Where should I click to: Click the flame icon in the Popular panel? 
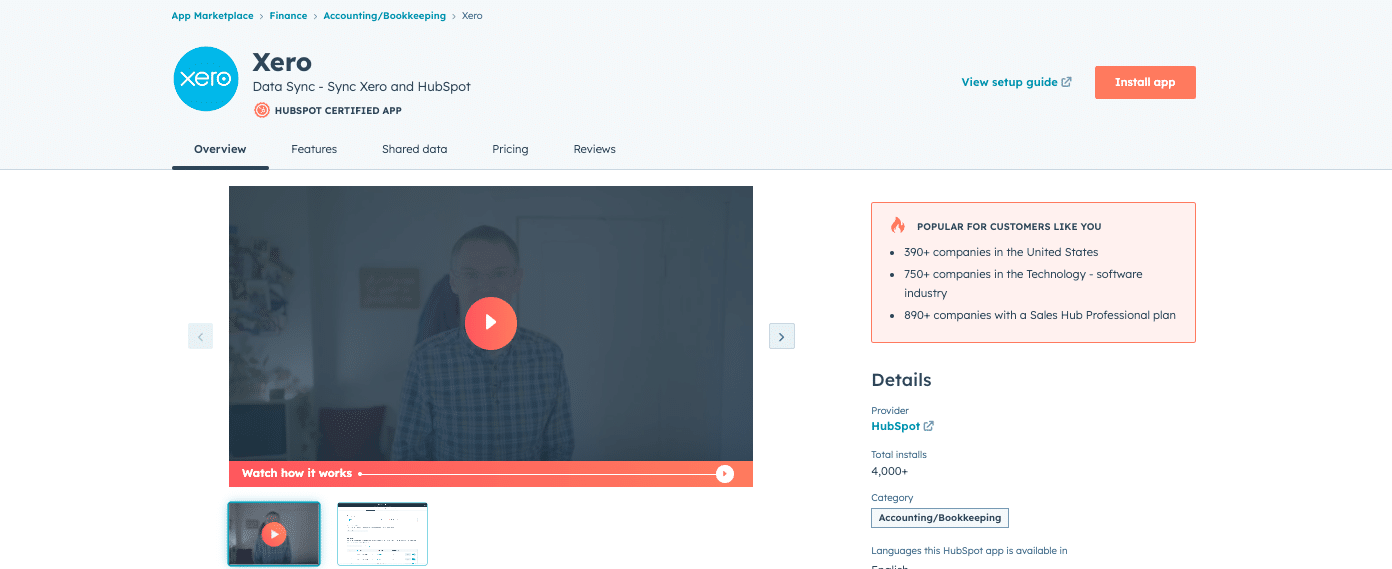(897, 226)
